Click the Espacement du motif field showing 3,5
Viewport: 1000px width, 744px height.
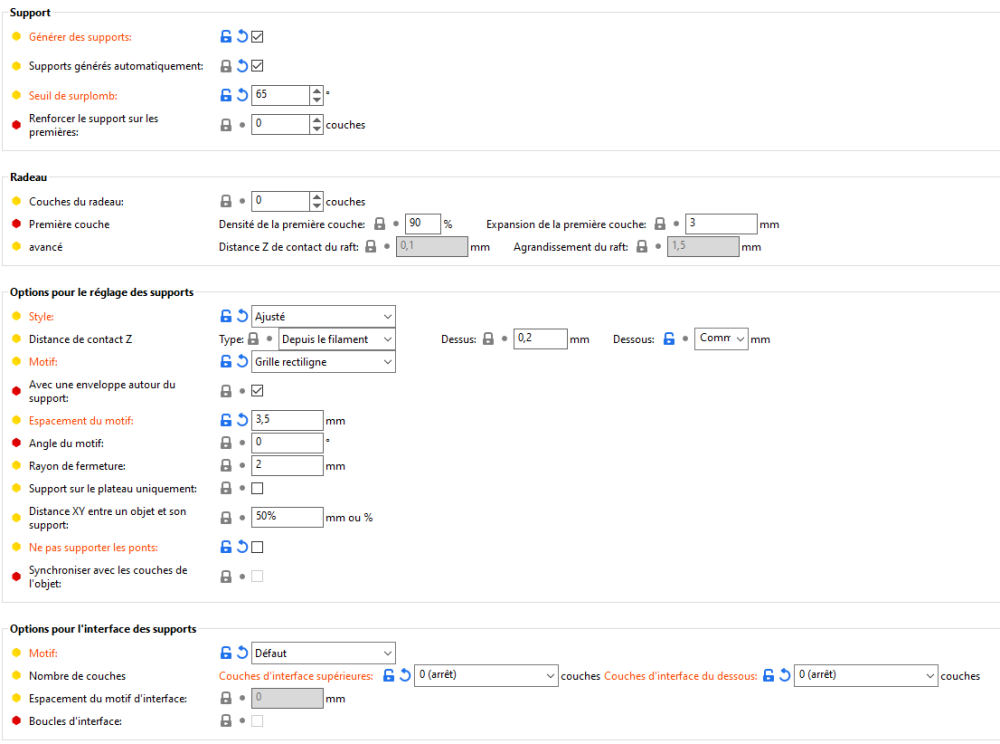tap(287, 420)
